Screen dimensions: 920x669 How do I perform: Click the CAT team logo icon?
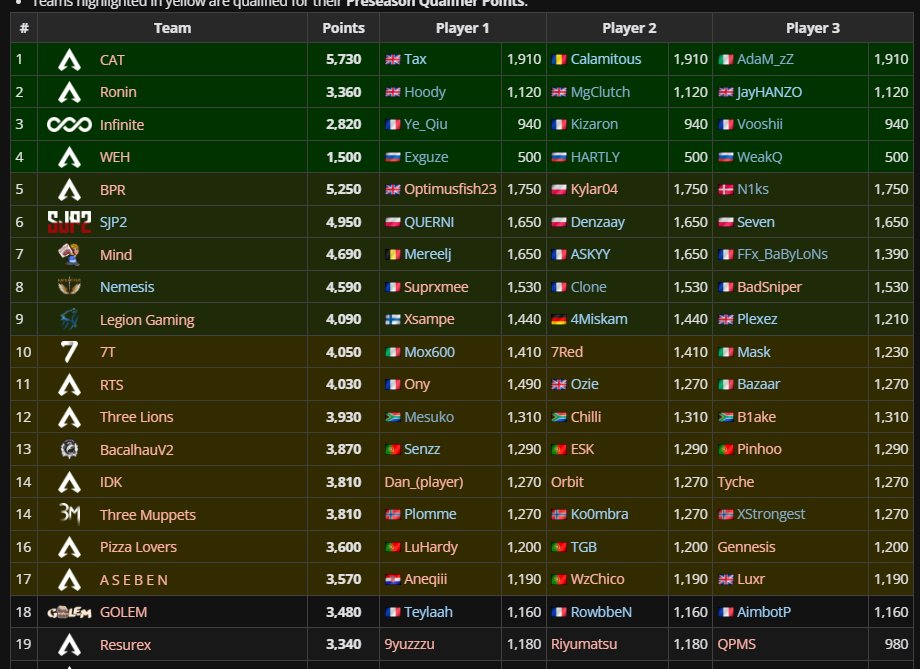pos(69,60)
